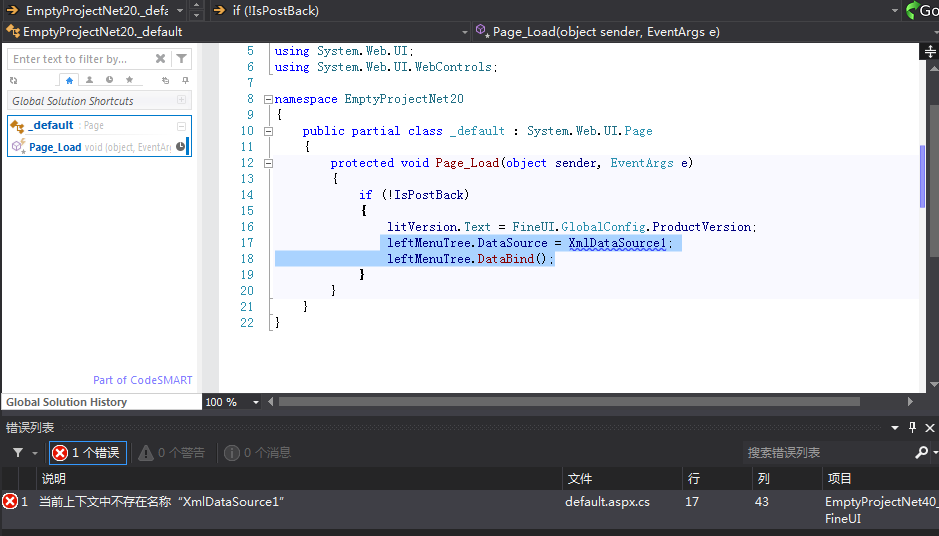
Task: Click the squiggly-underlined XmlDataSource1 in code
Action: click(617, 243)
